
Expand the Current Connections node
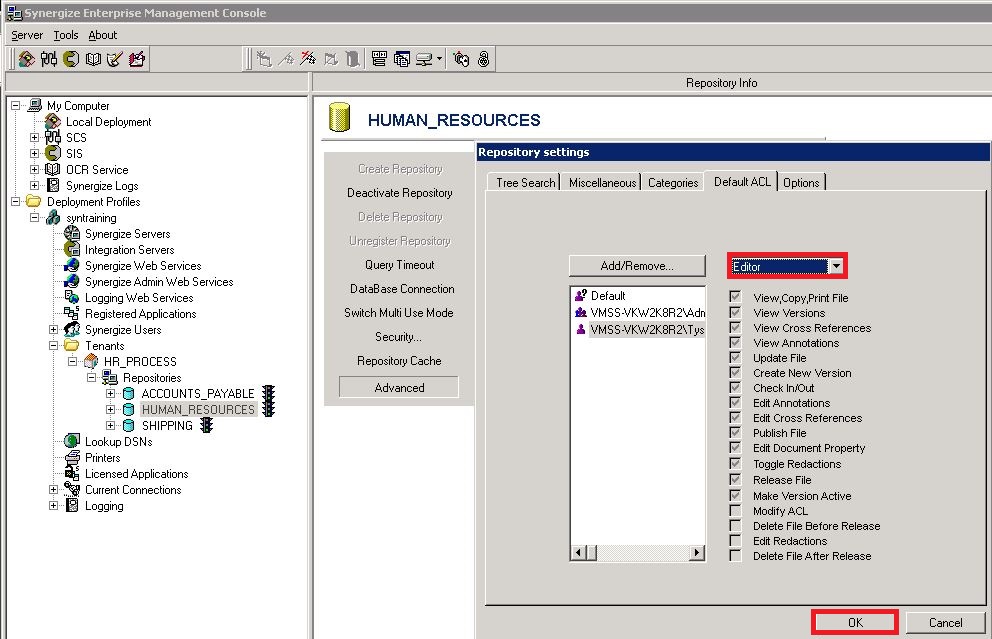coord(54,489)
